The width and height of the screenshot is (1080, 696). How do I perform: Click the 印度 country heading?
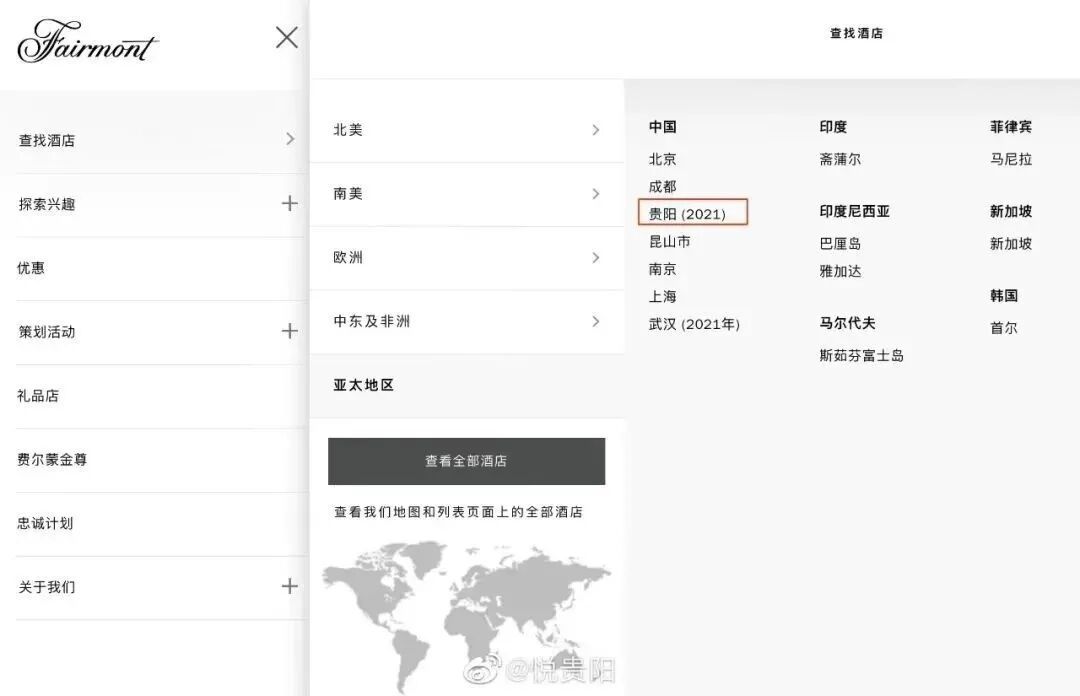coord(833,127)
